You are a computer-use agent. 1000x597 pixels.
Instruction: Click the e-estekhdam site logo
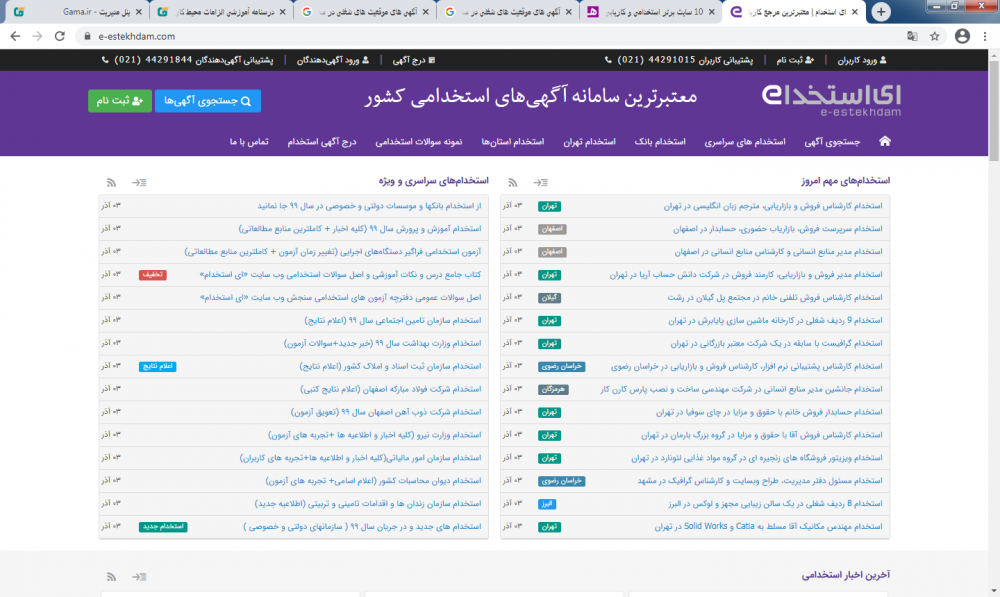click(x=832, y=100)
